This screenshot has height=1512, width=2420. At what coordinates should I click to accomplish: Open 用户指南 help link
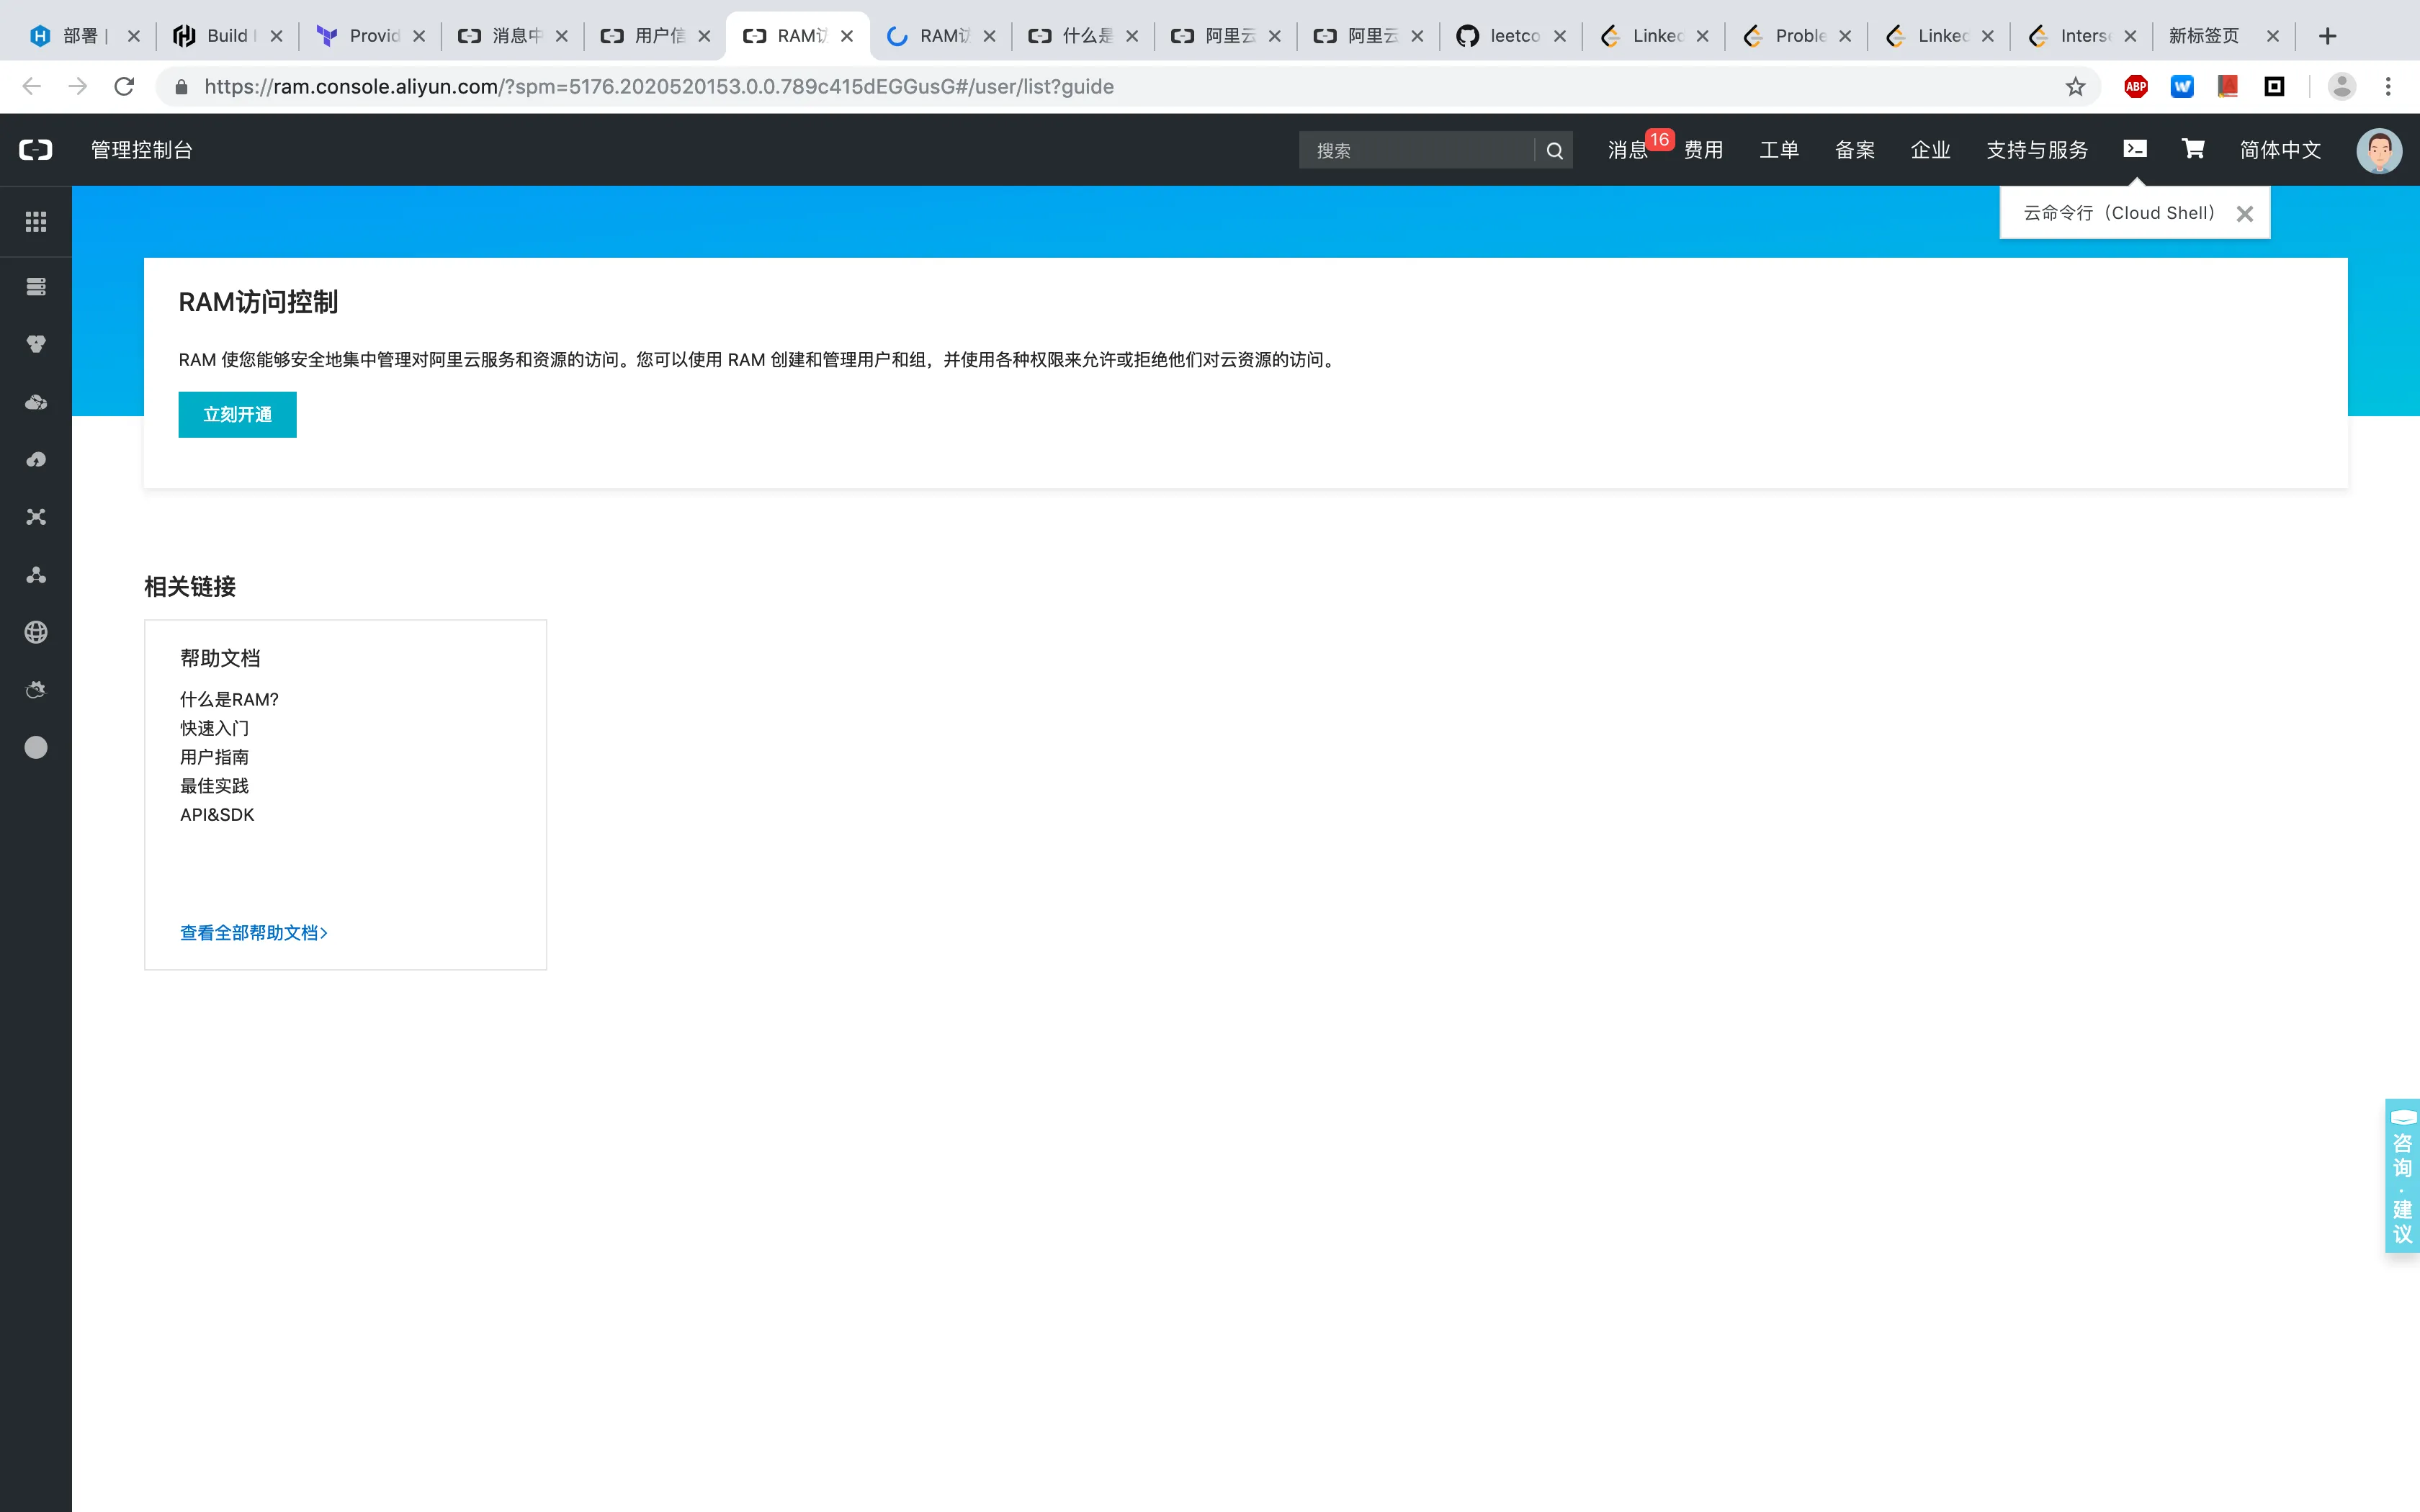coord(214,757)
